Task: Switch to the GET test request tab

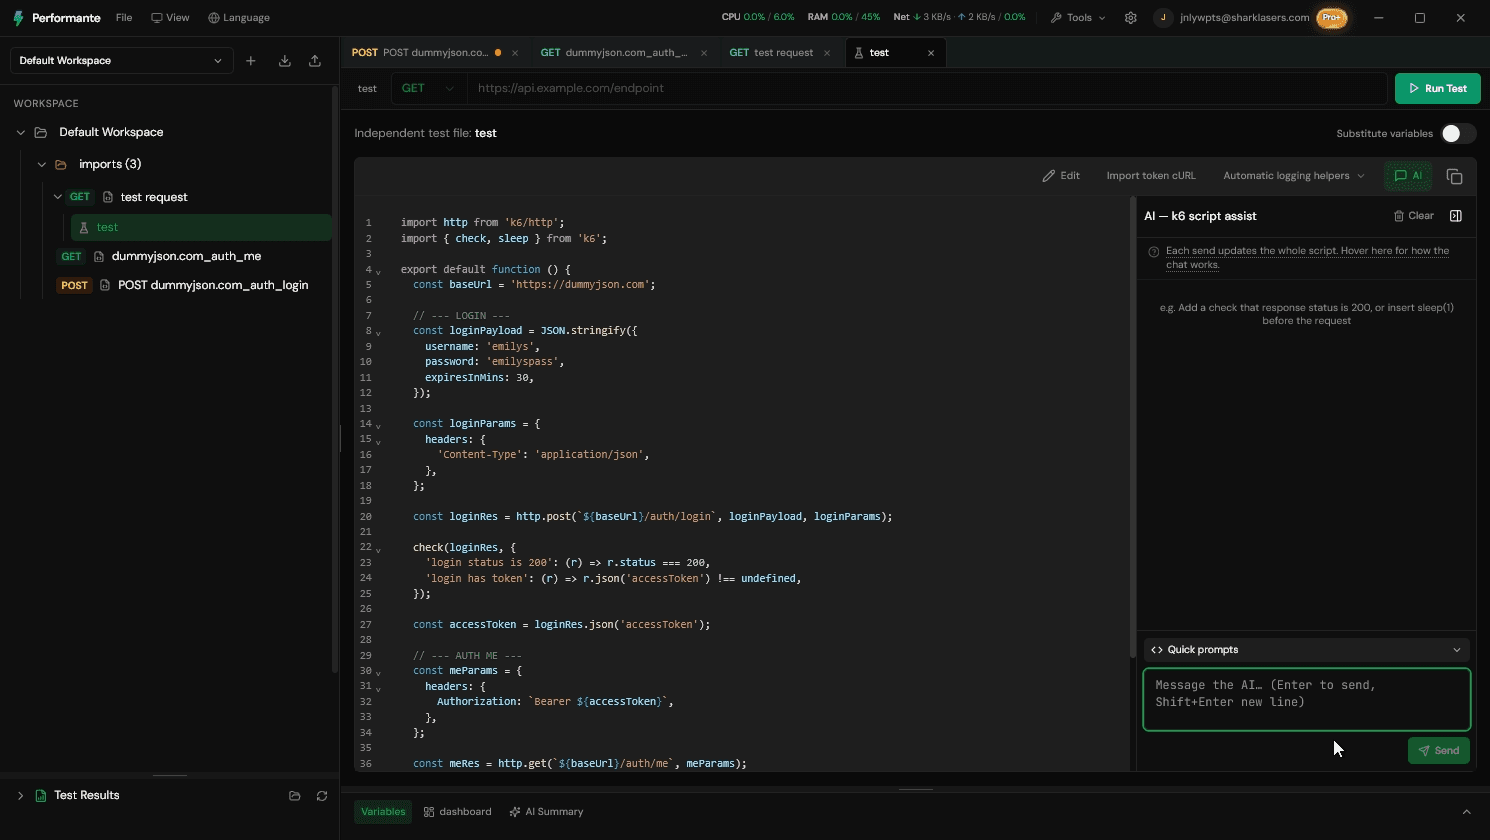Action: (771, 53)
